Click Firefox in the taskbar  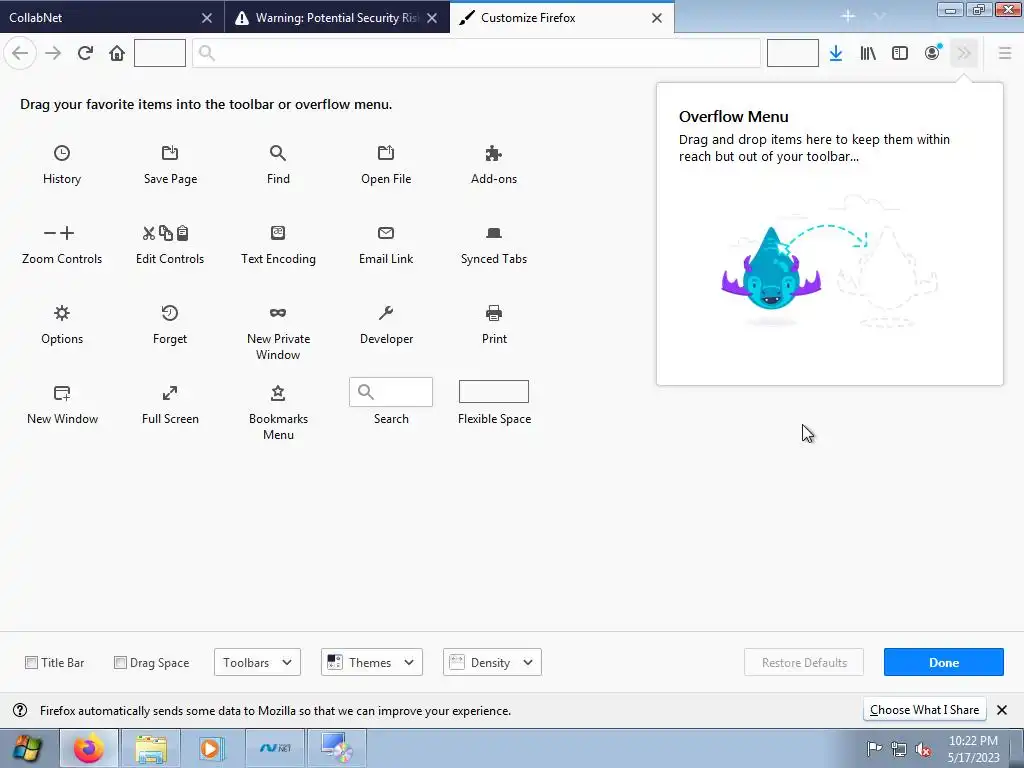(x=89, y=748)
